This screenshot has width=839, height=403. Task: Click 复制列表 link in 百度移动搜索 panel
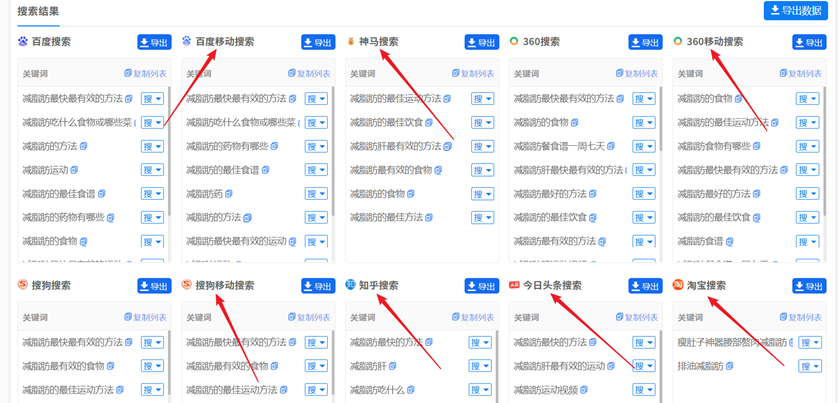[x=309, y=73]
